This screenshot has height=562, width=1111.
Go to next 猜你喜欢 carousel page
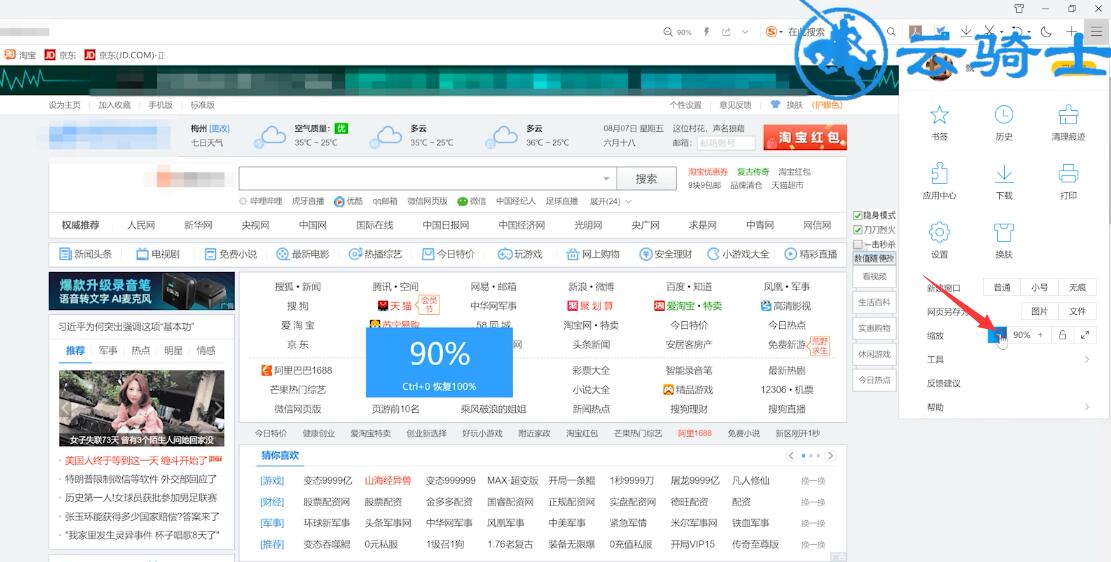(x=830, y=456)
